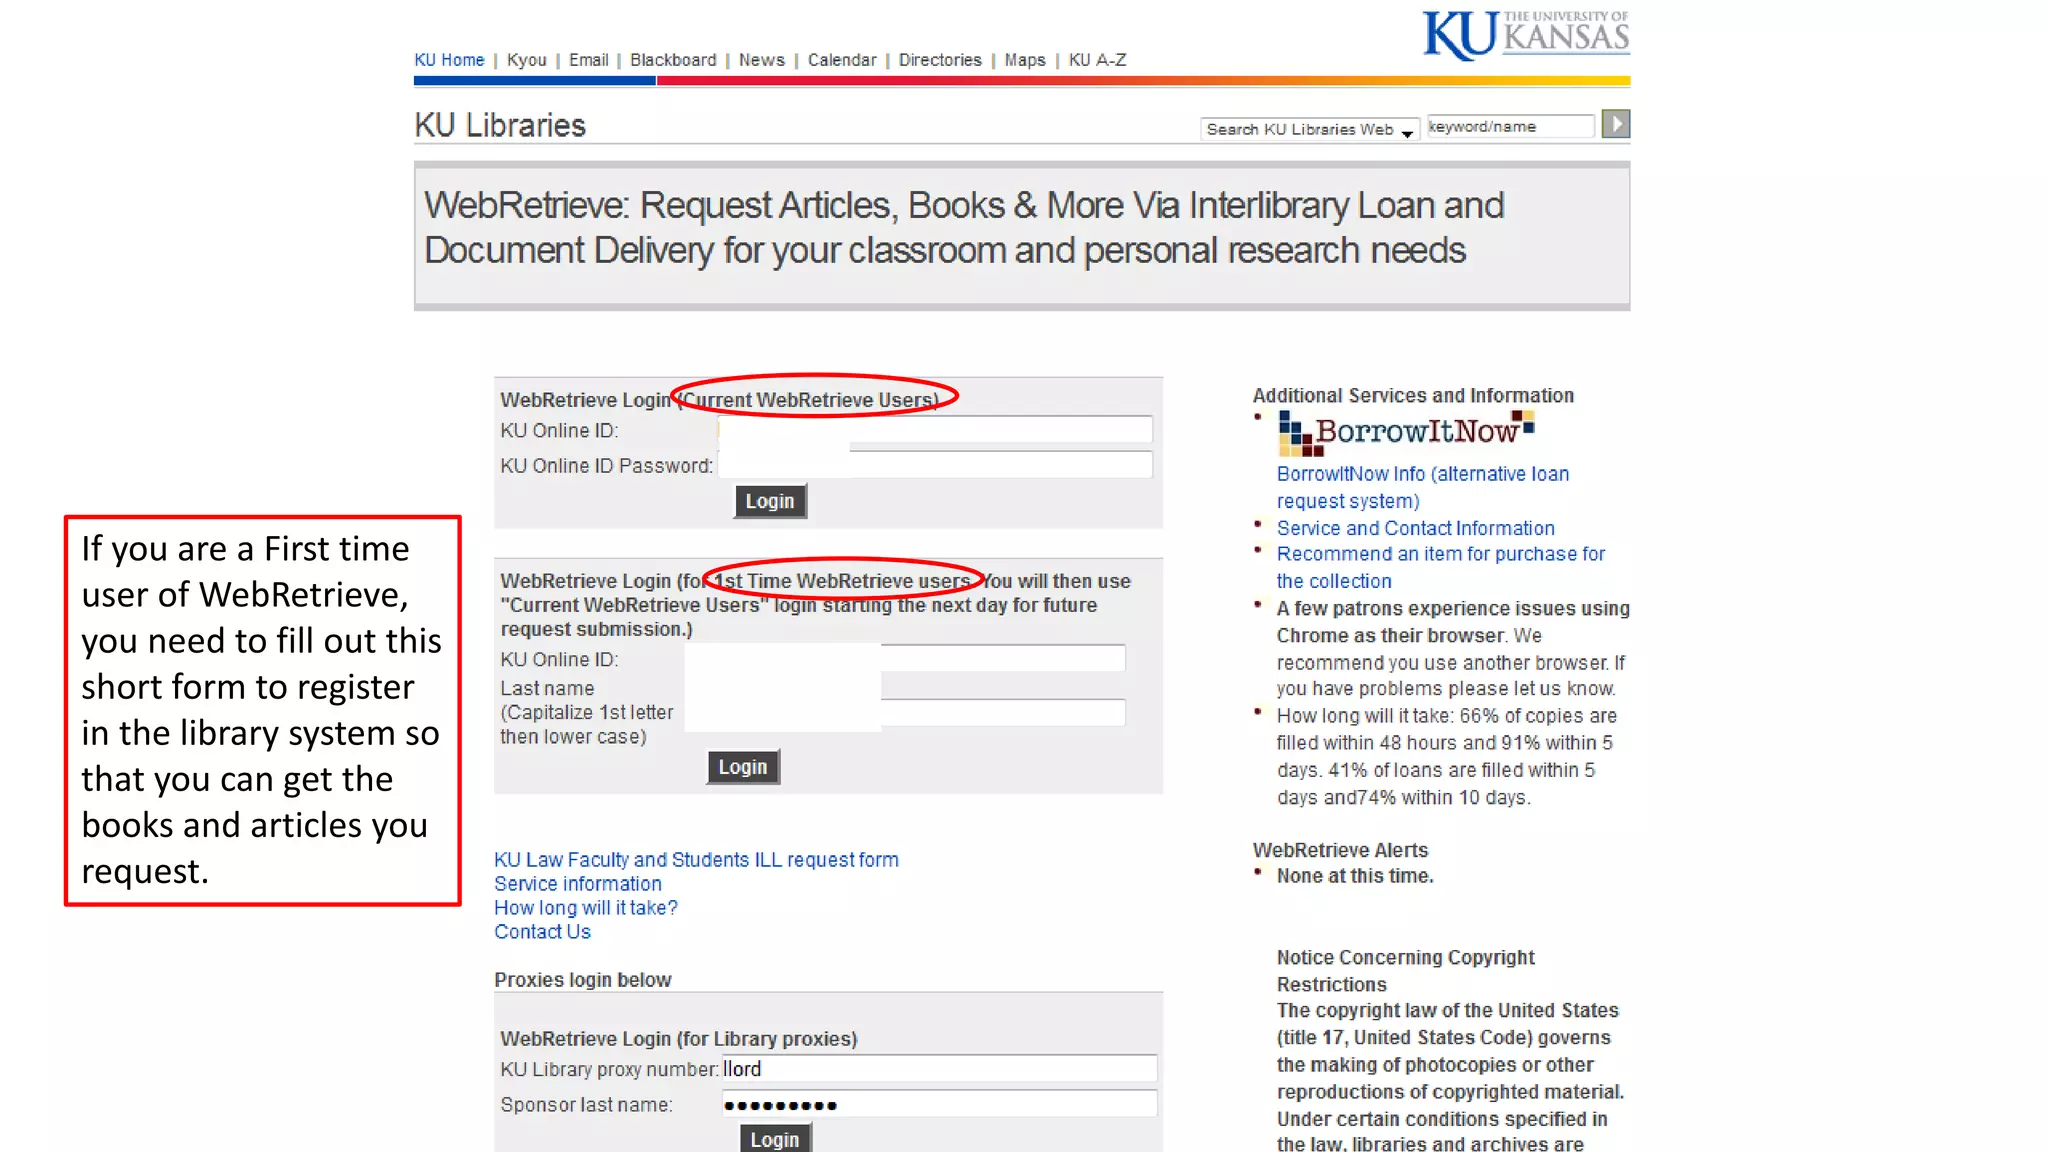Open Service and Contact Information link
Image resolution: width=2048 pixels, height=1152 pixels.
[x=1415, y=528]
